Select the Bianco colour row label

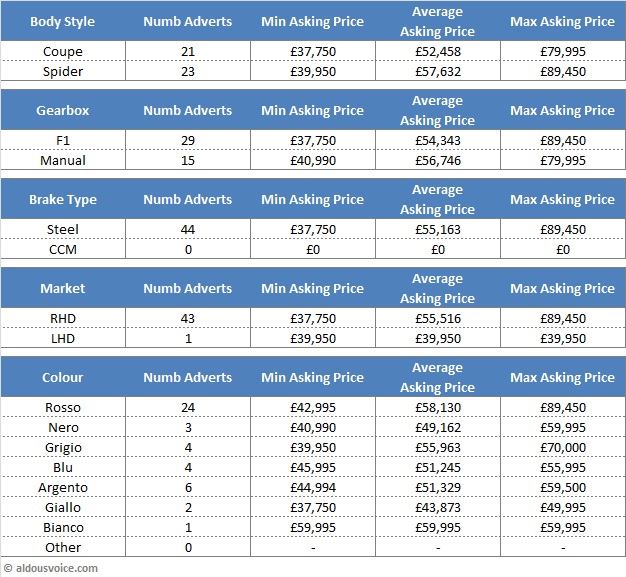[63, 527]
